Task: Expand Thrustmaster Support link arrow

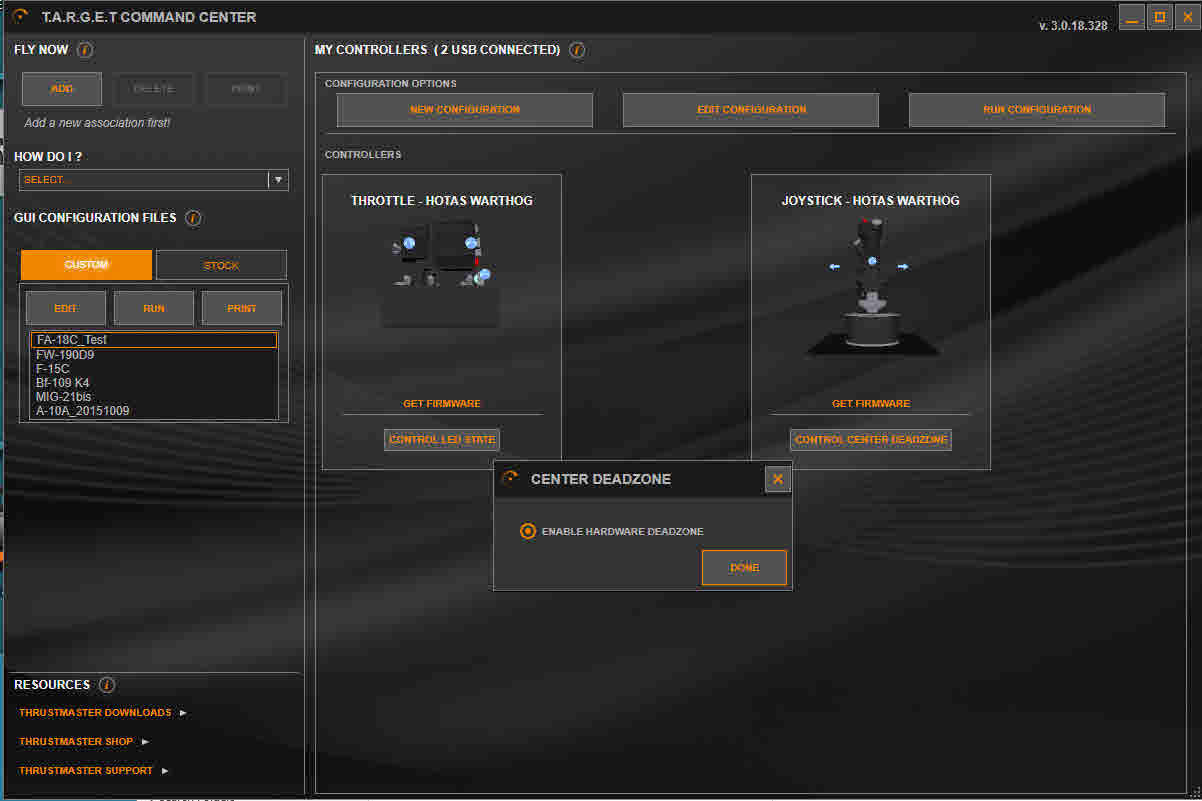Action: coord(165,771)
